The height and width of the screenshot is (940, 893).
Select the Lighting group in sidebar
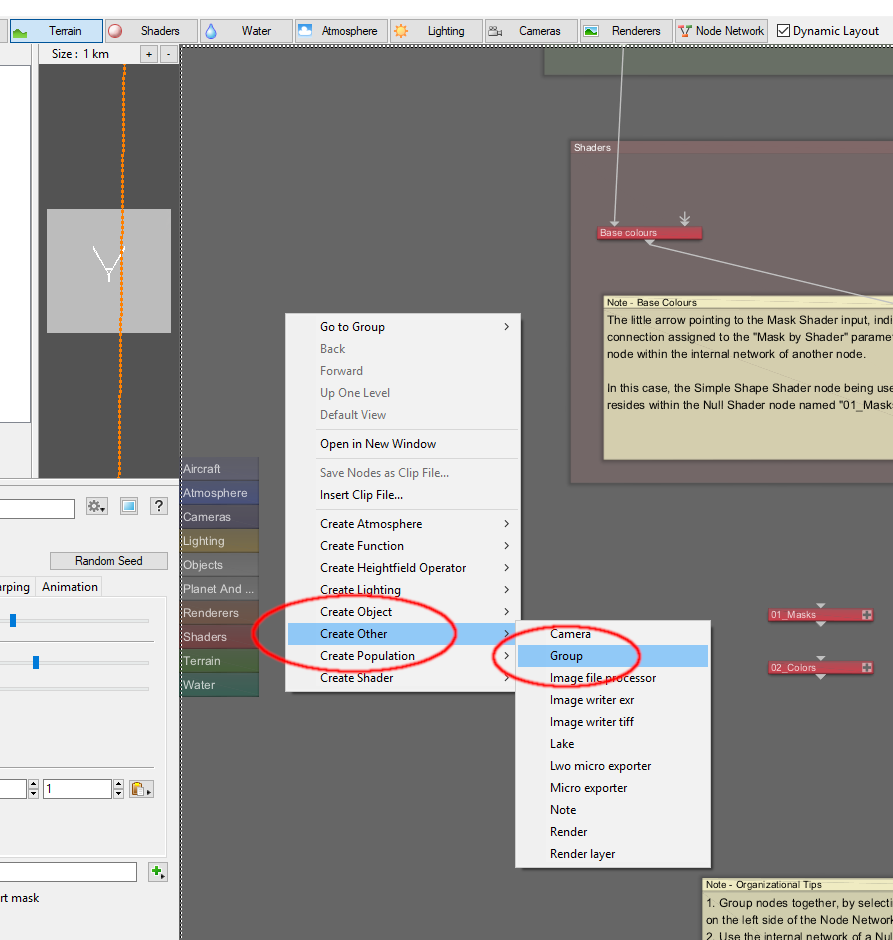[x=220, y=541]
